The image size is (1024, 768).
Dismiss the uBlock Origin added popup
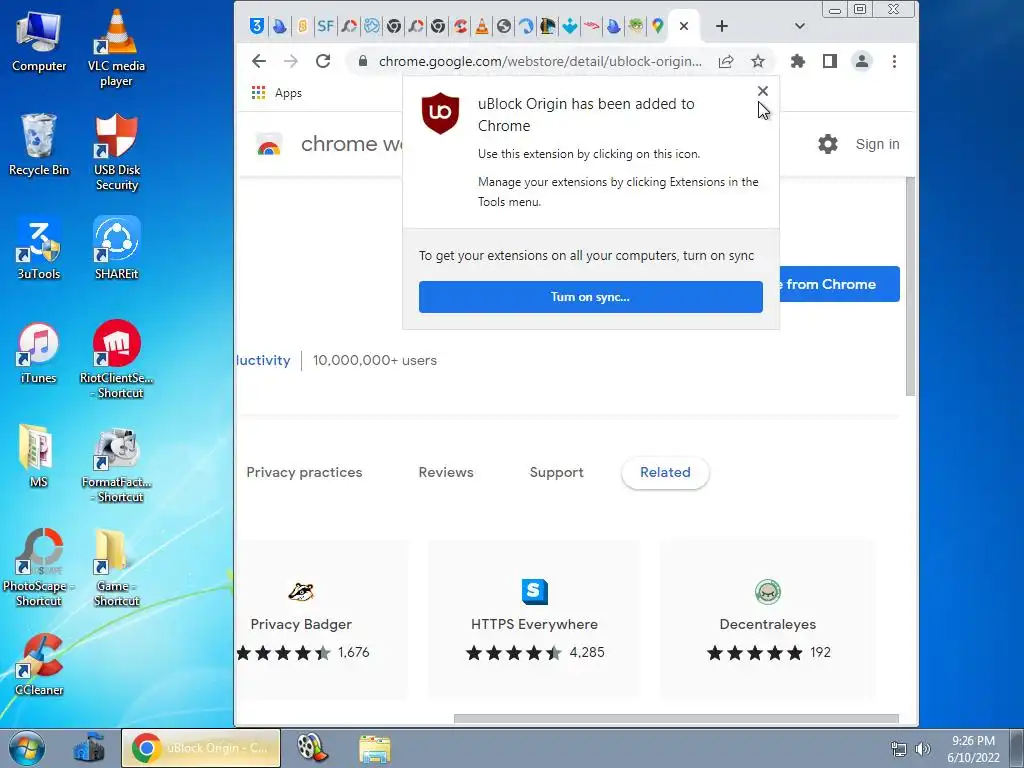click(x=762, y=91)
